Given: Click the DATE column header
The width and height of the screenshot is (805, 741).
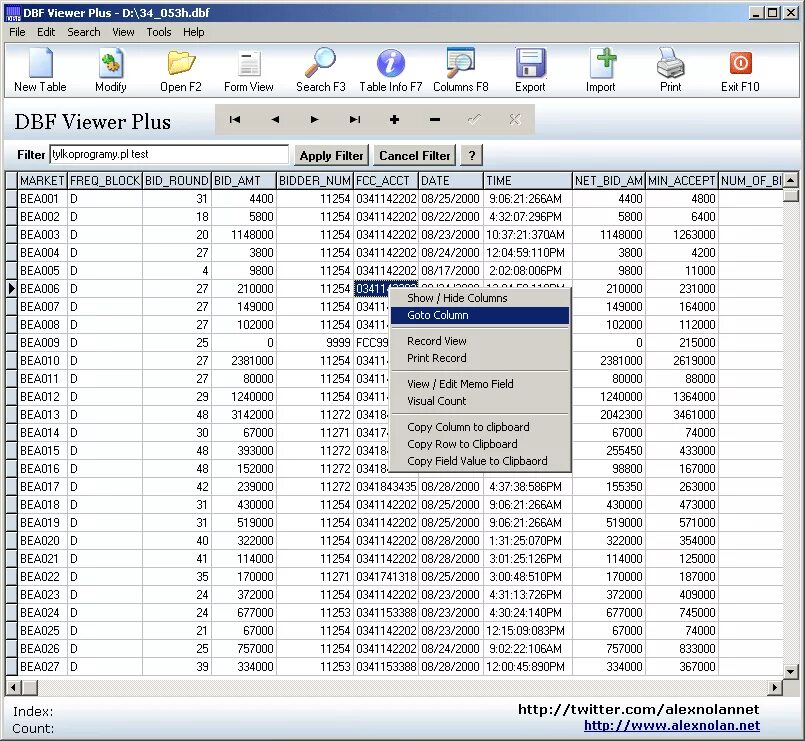Looking at the screenshot, I should [x=451, y=181].
